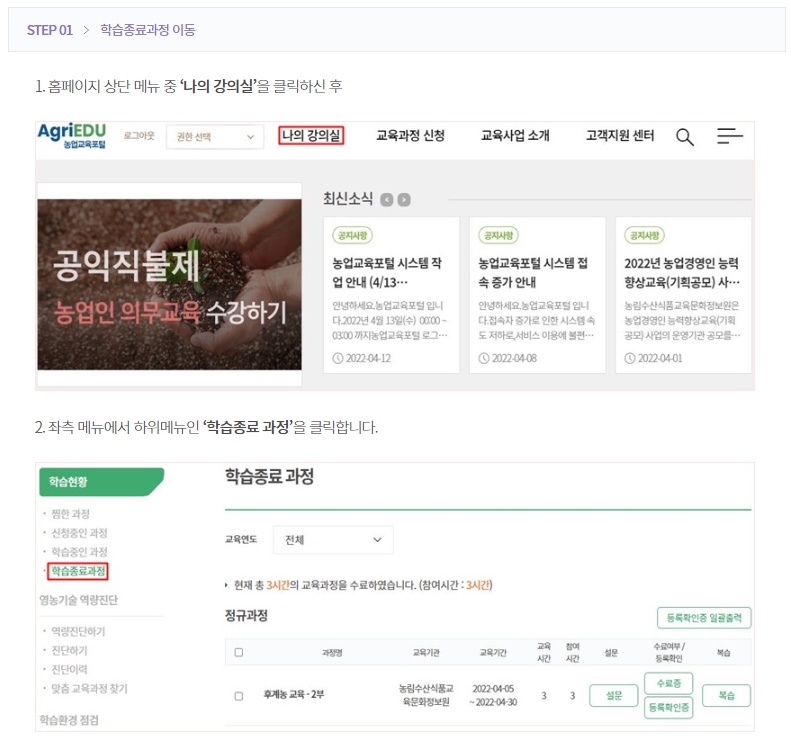Check the box for 후계농 교육 - 2부
This screenshot has width=791, height=738.
(x=238, y=695)
